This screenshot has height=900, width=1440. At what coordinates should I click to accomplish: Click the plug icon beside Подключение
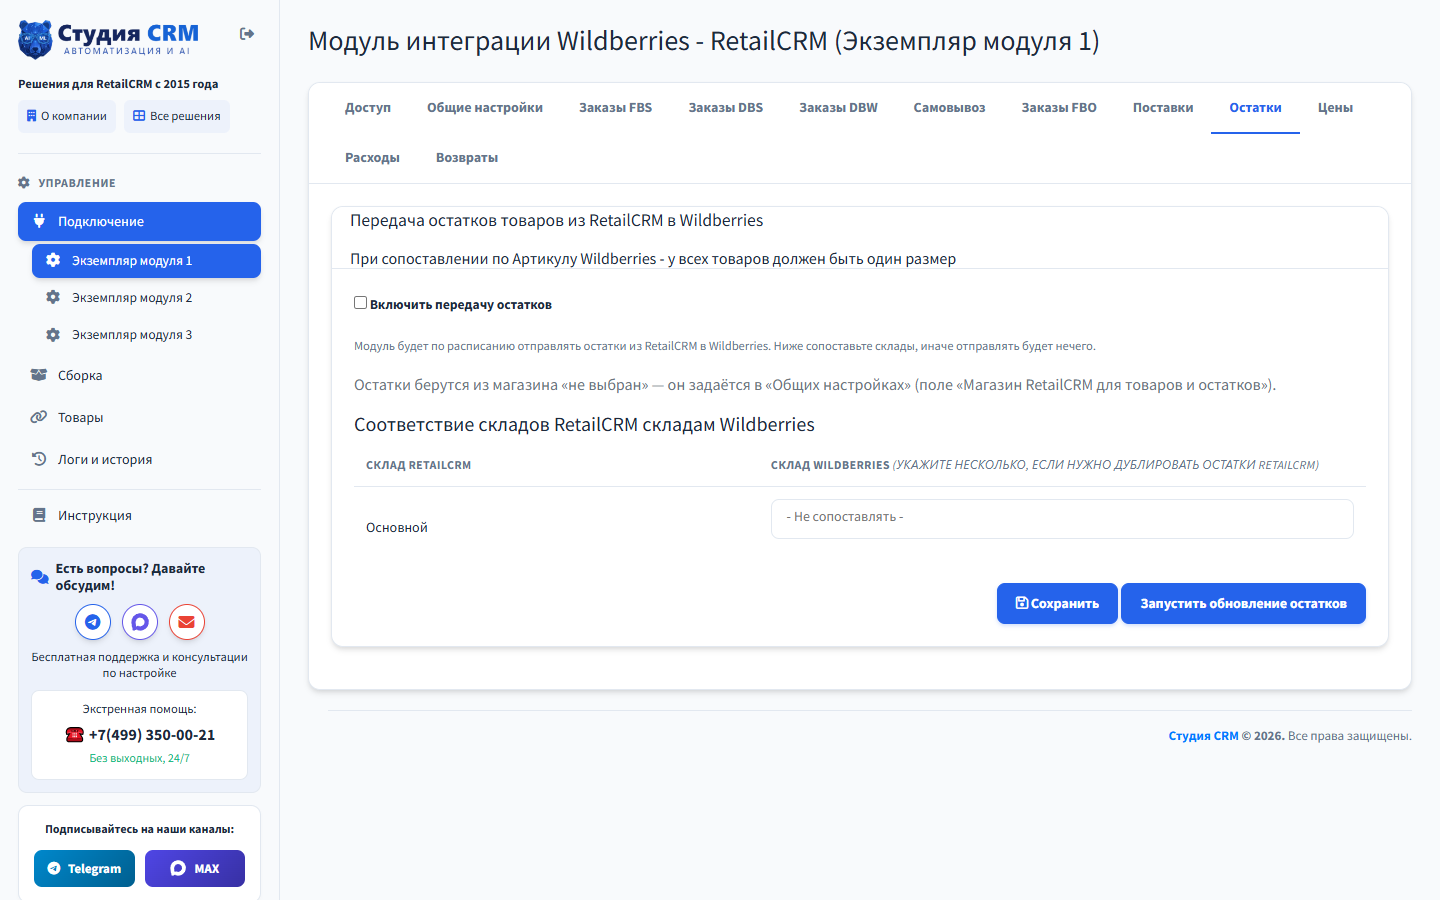[x=39, y=221]
